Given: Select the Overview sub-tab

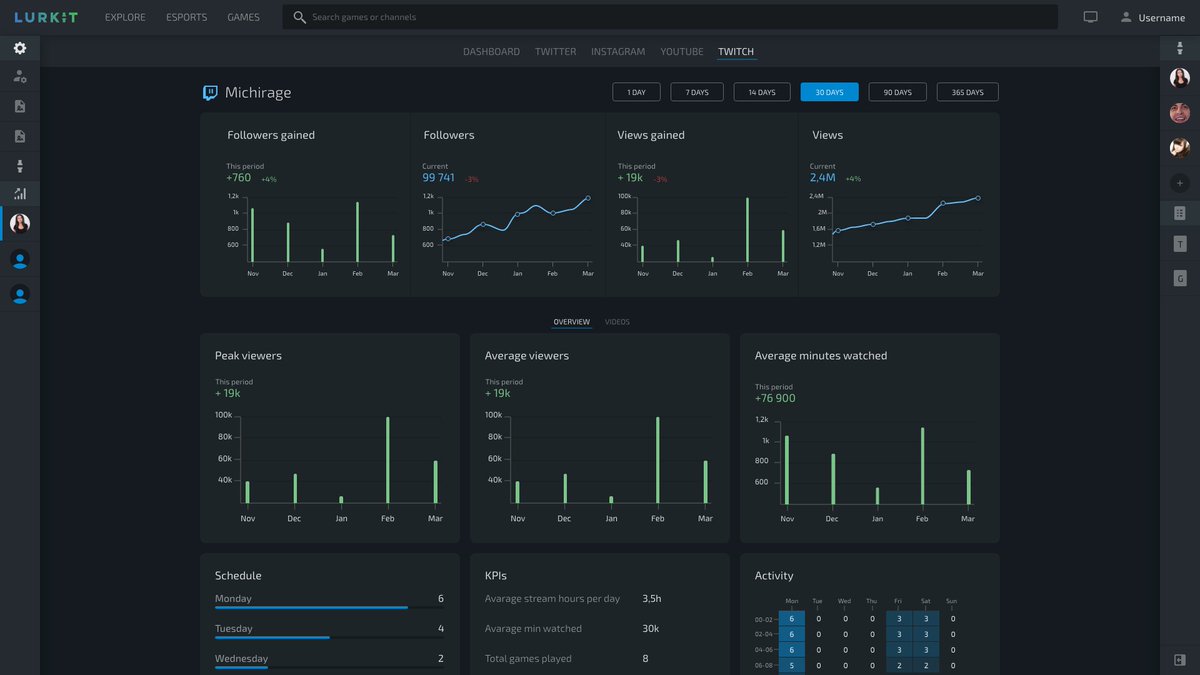Looking at the screenshot, I should coord(572,322).
